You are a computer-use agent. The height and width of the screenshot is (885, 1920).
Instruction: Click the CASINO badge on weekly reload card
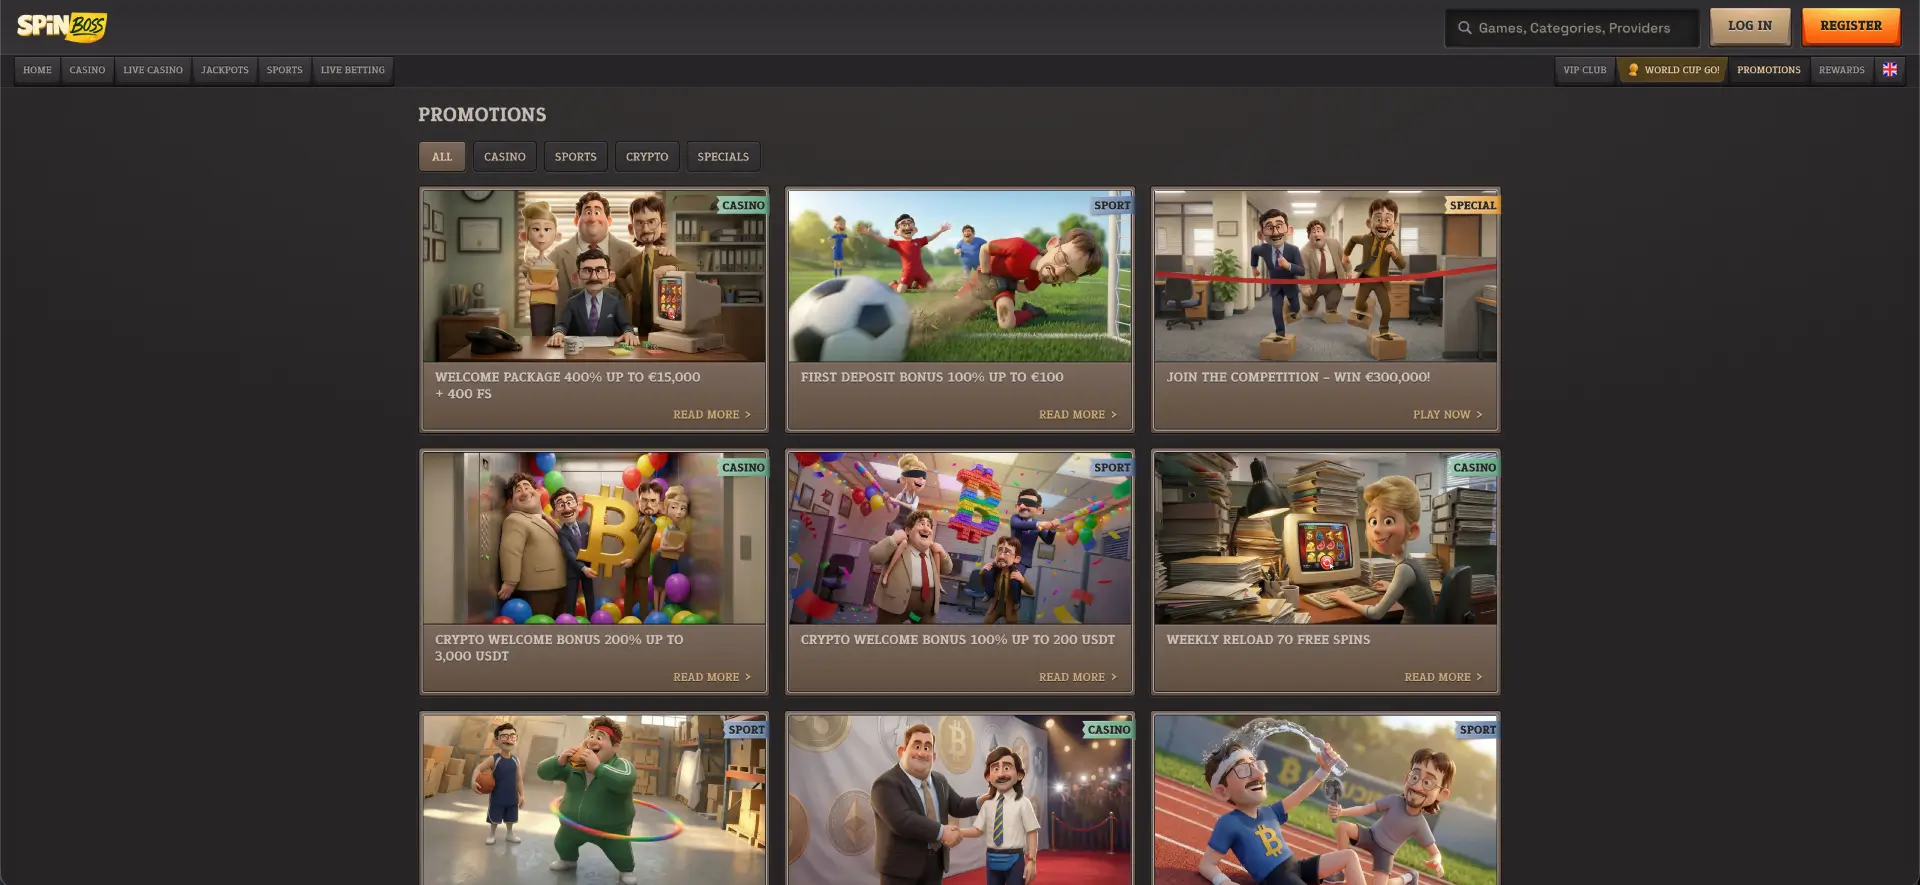[1474, 467]
